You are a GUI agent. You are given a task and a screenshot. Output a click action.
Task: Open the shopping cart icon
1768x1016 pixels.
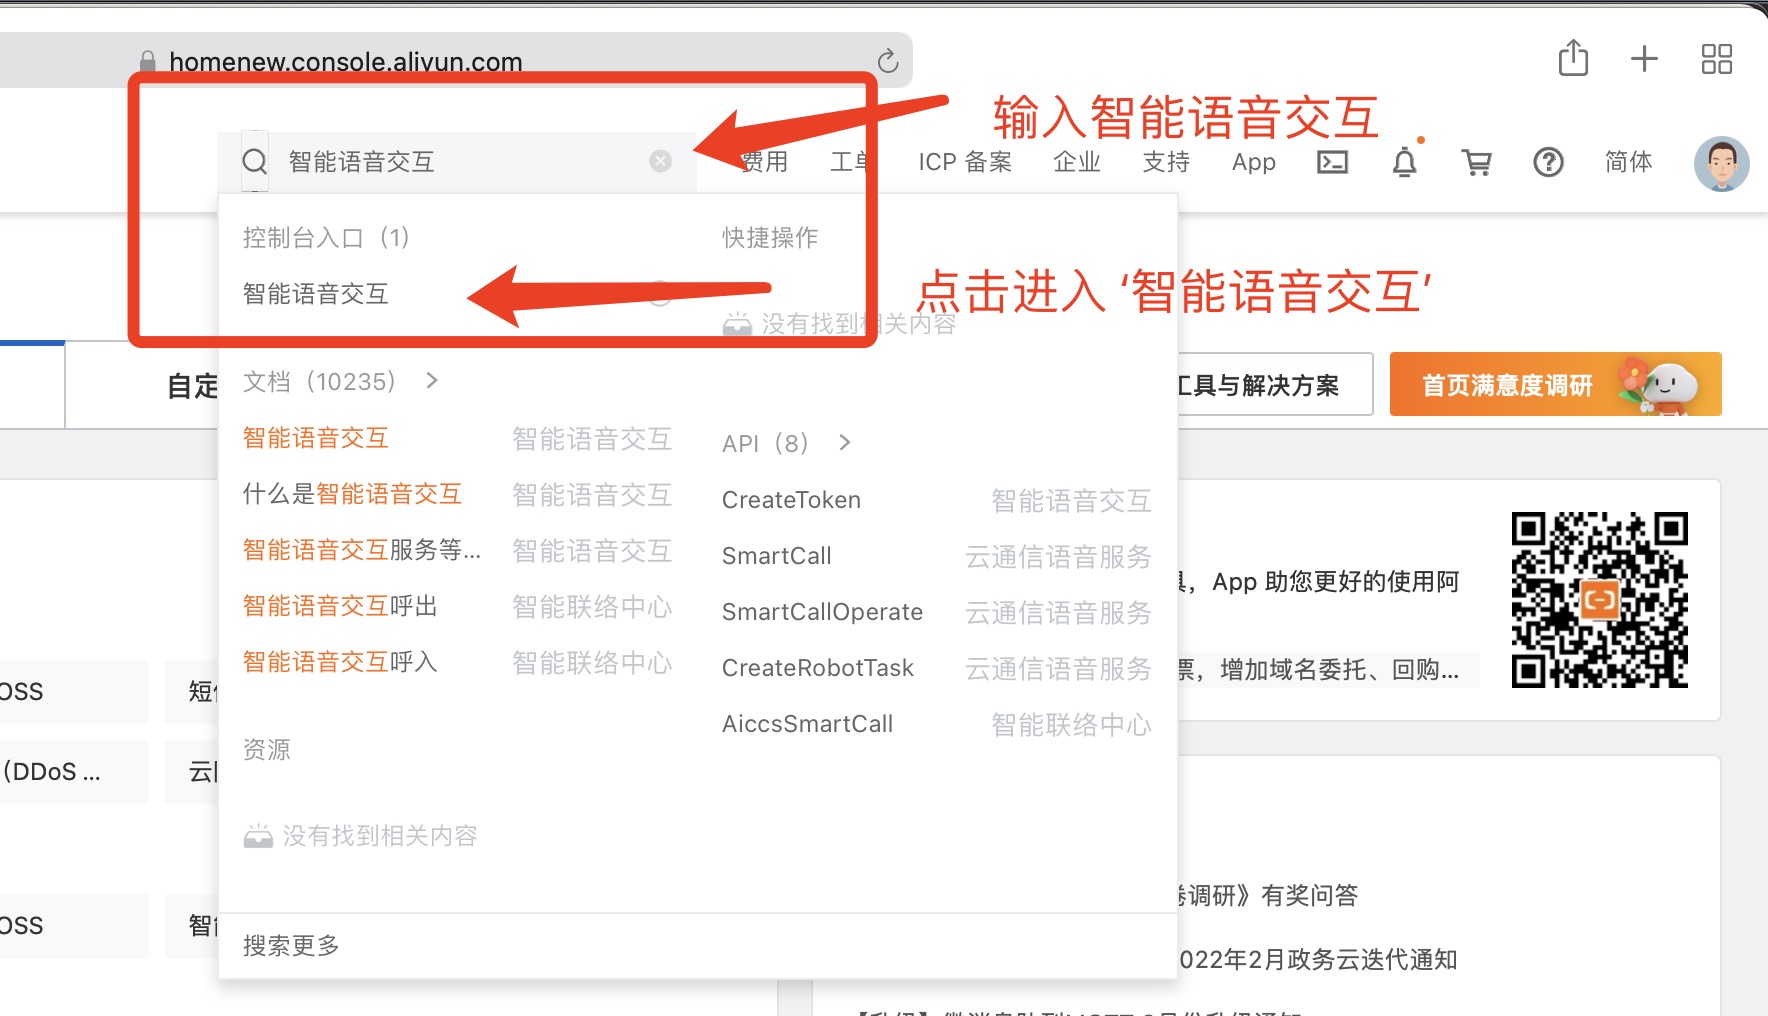coord(1476,162)
